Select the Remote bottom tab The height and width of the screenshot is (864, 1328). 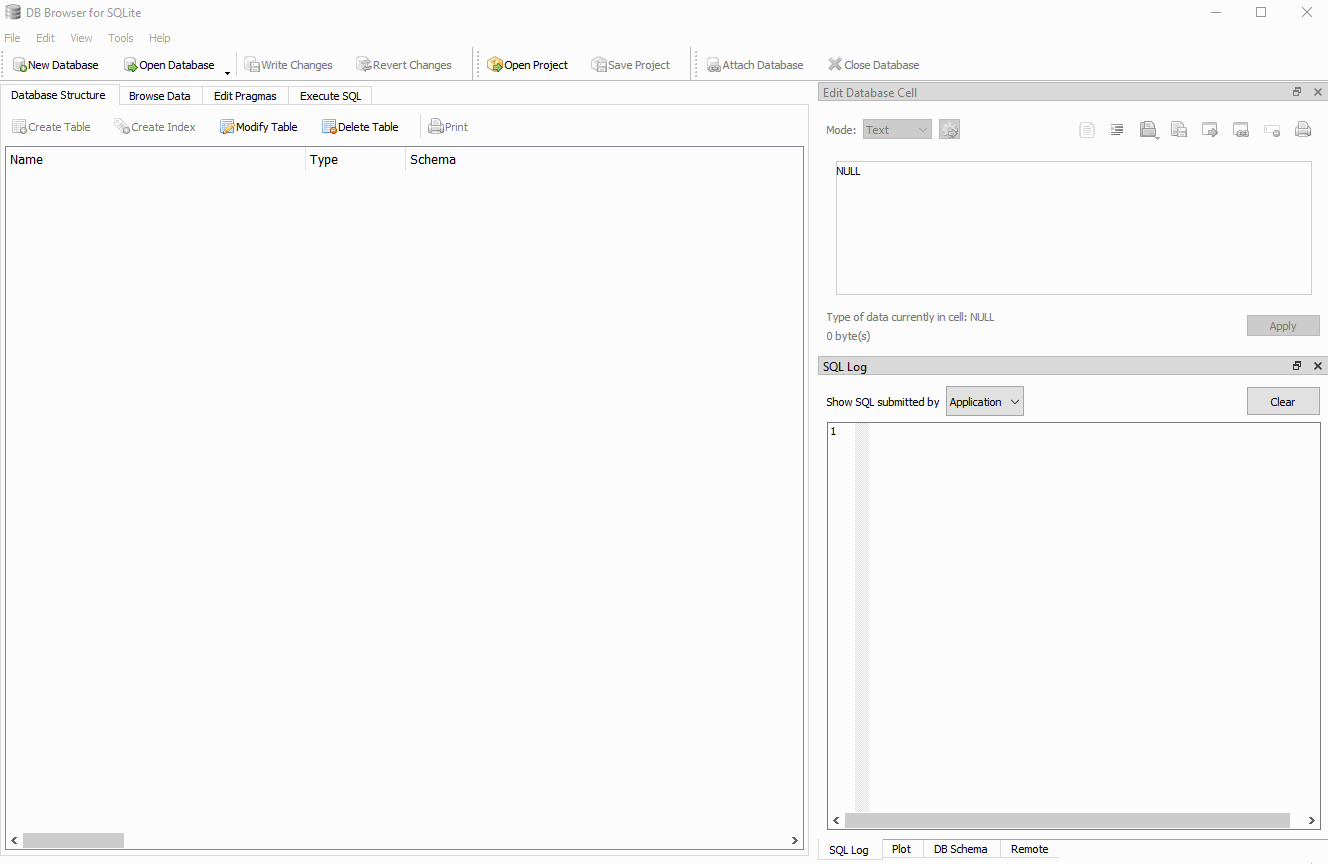[x=1029, y=849]
